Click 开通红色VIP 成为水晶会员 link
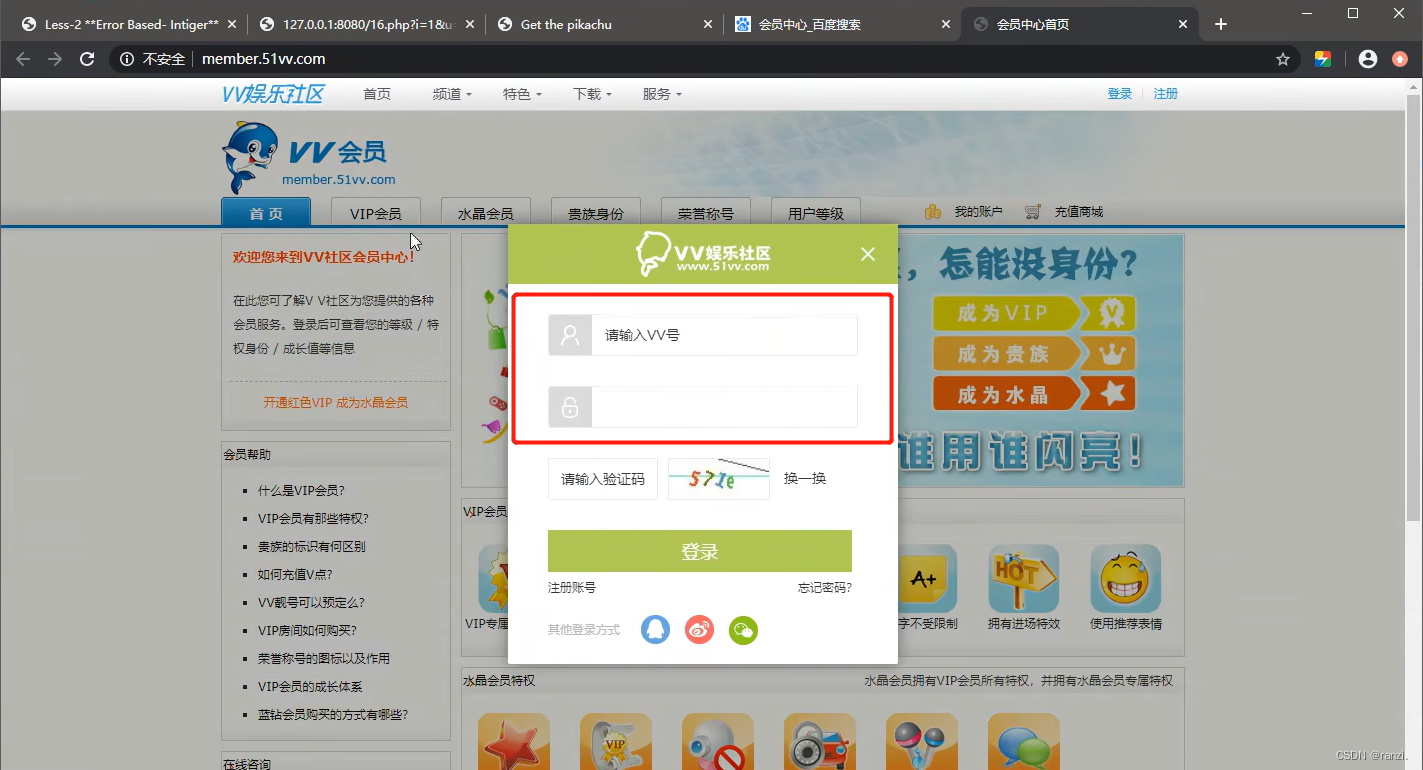 pos(336,403)
